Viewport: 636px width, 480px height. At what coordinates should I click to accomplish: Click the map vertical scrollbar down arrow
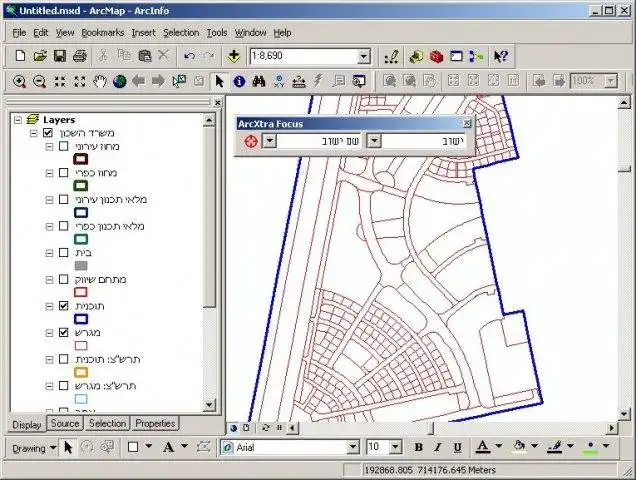(x=624, y=414)
